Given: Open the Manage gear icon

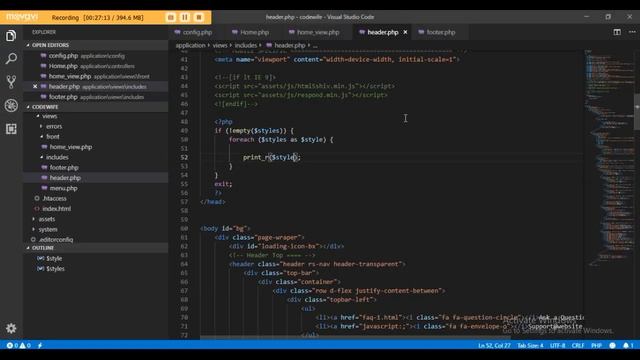Looking at the screenshot, I should tap(11, 328).
